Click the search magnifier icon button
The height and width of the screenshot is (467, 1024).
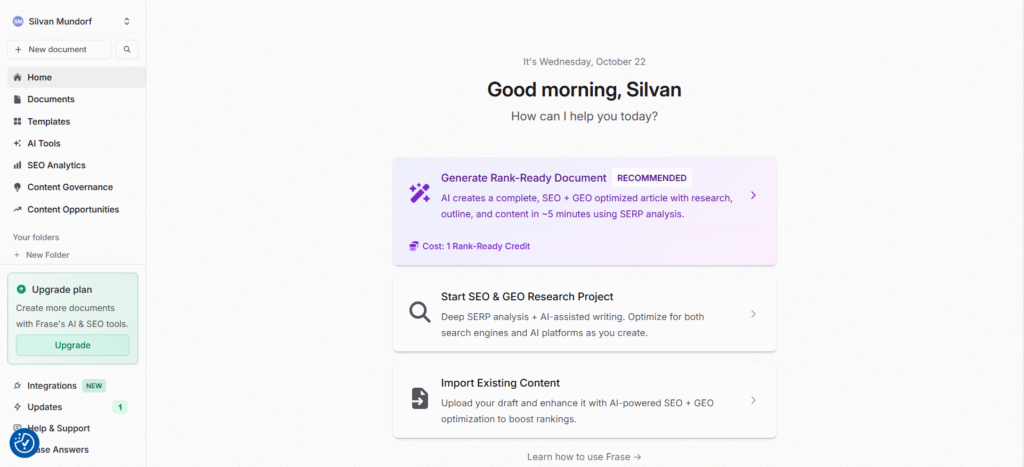tap(127, 49)
